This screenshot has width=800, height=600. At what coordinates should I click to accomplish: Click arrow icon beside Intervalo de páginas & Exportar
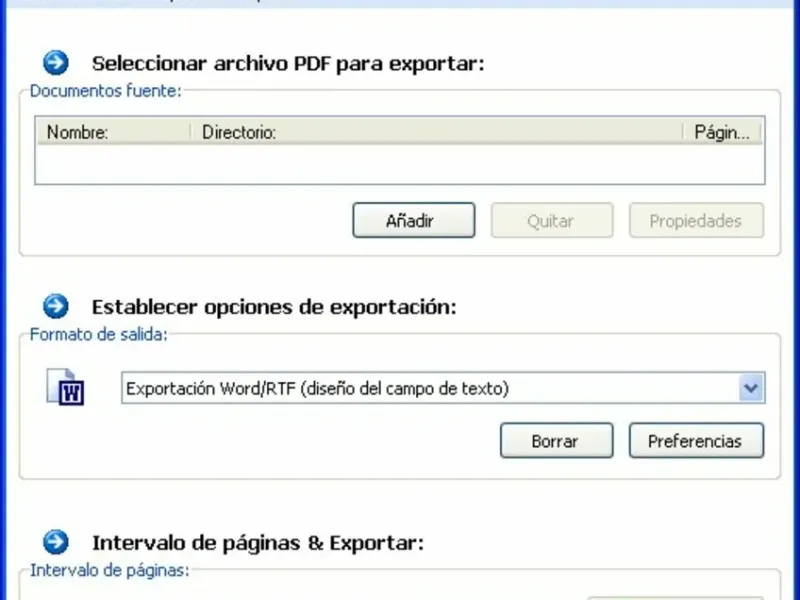pyautogui.click(x=56, y=542)
